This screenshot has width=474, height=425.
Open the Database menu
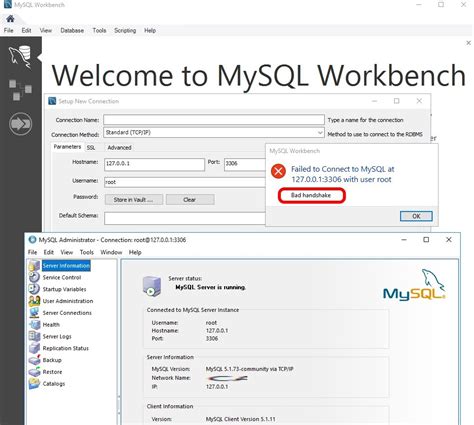pos(72,30)
